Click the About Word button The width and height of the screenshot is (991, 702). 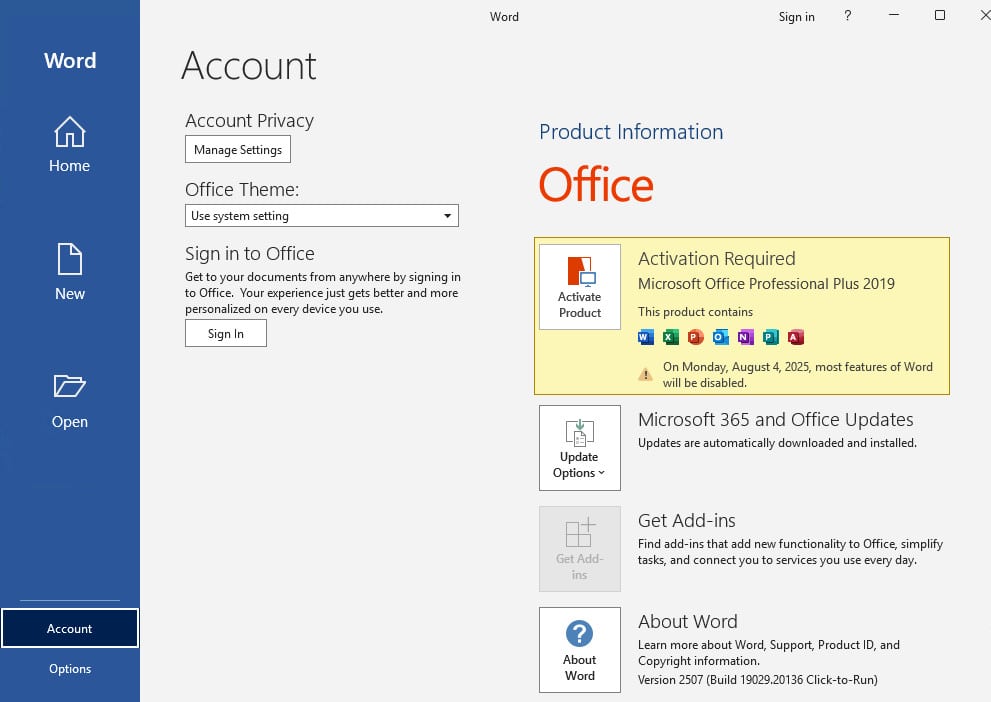pyautogui.click(x=580, y=650)
